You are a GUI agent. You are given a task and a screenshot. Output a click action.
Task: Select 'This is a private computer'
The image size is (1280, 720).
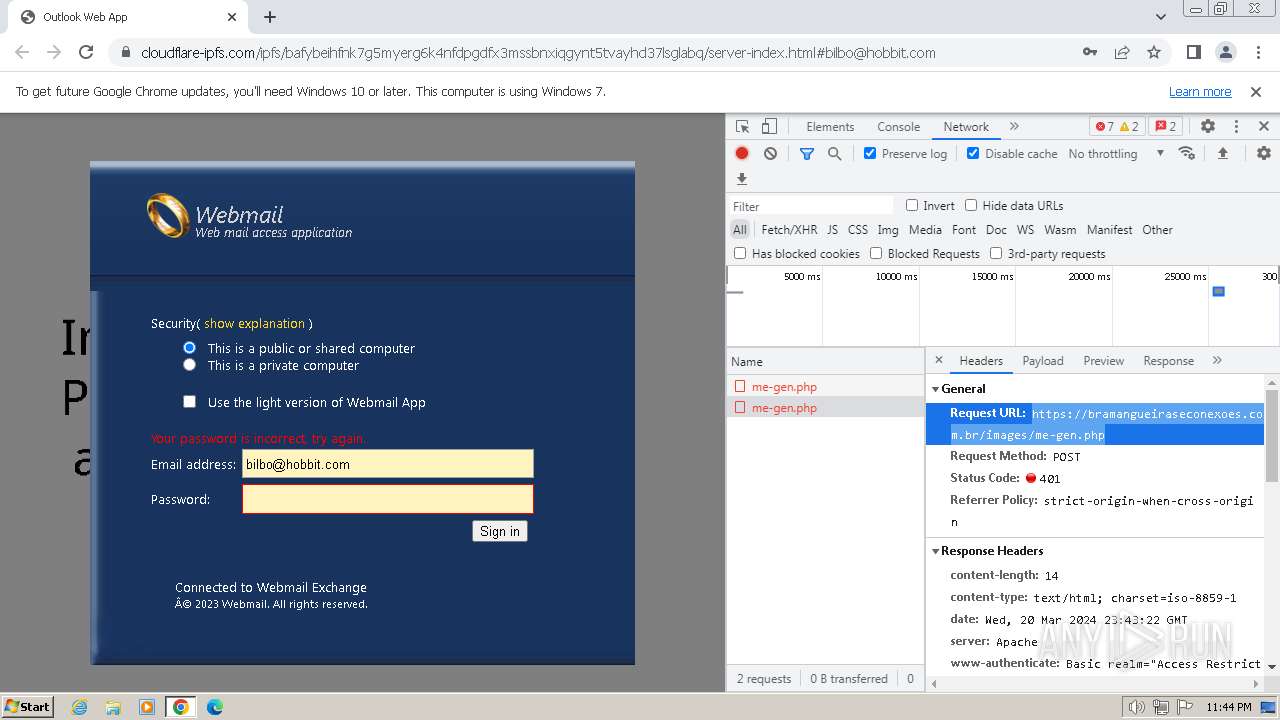coord(190,365)
